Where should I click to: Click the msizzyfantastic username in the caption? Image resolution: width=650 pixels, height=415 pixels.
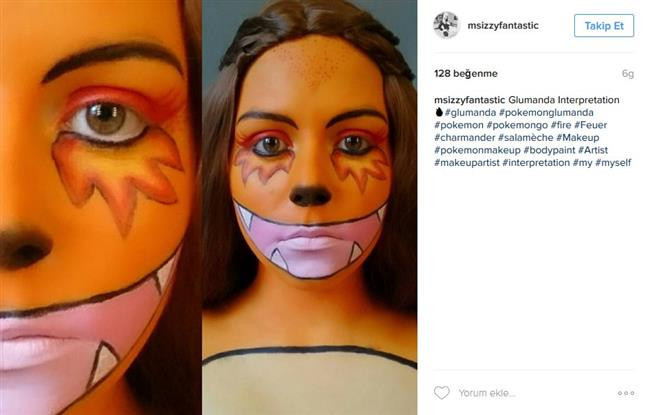pyautogui.click(x=470, y=101)
